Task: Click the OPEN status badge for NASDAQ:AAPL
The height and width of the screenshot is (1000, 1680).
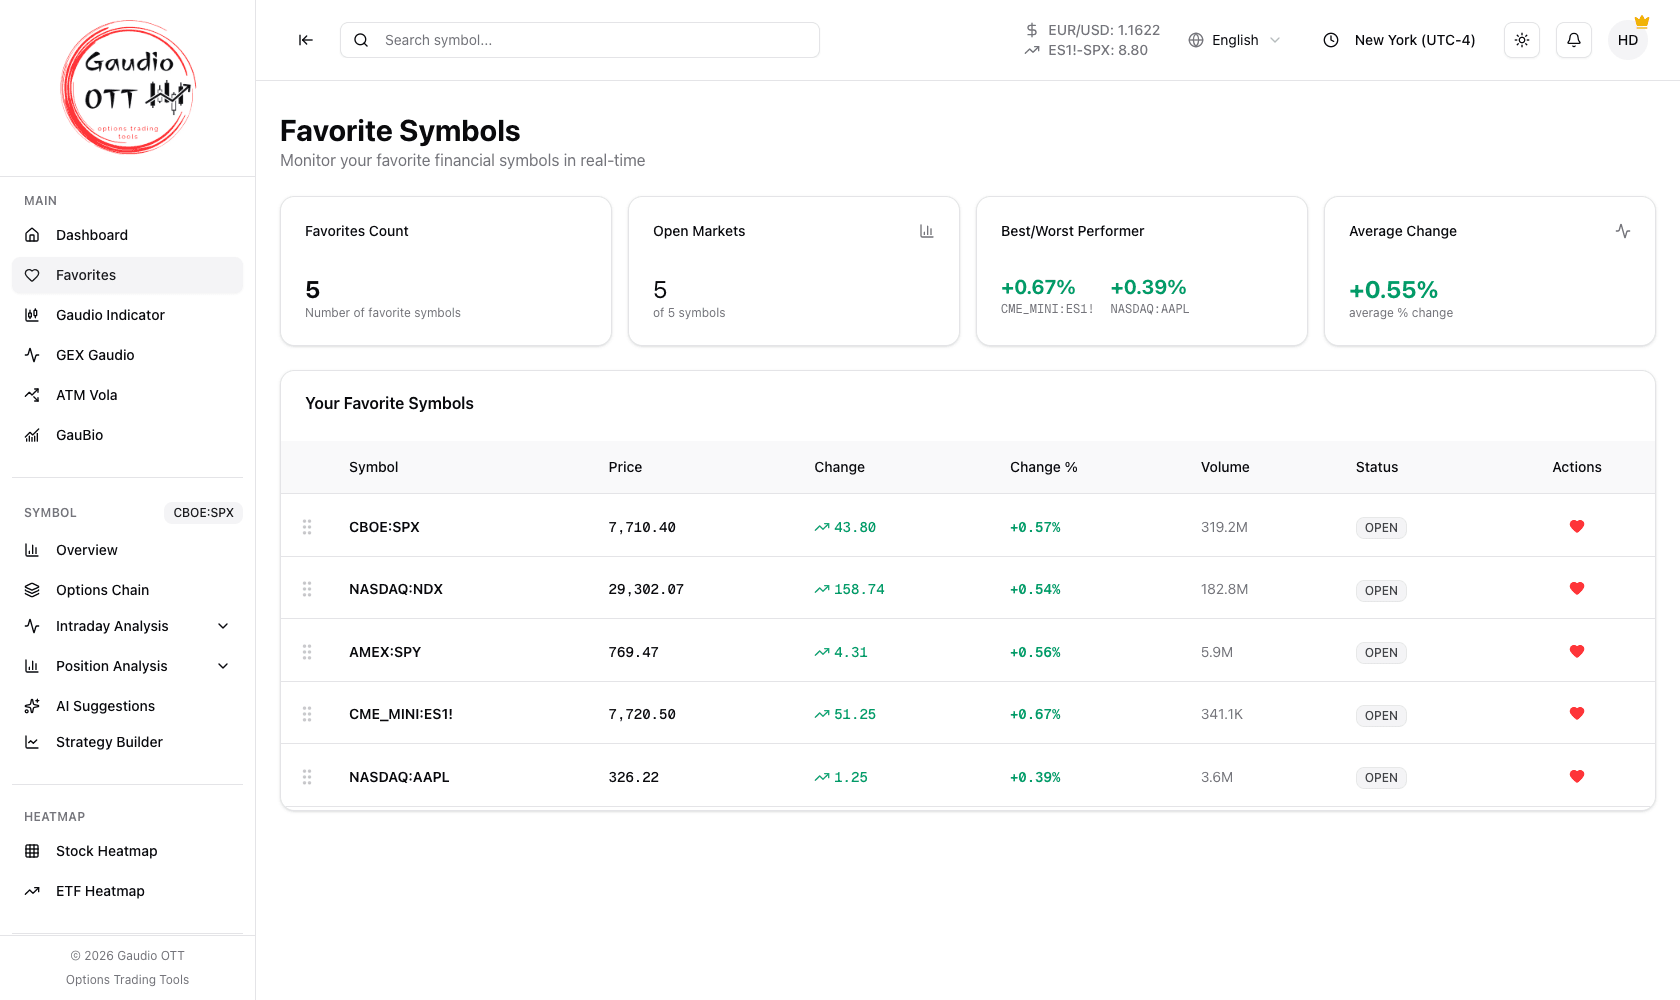Action: [x=1381, y=778]
